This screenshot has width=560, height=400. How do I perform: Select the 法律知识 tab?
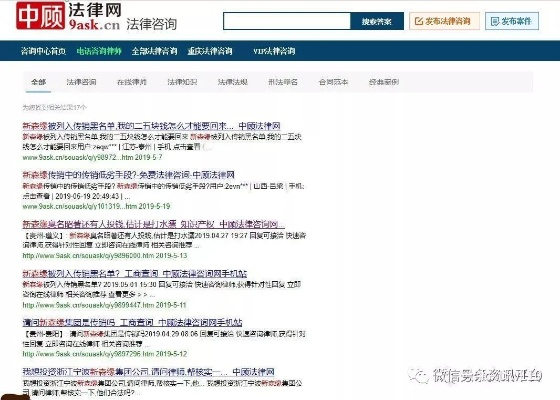[x=182, y=82]
